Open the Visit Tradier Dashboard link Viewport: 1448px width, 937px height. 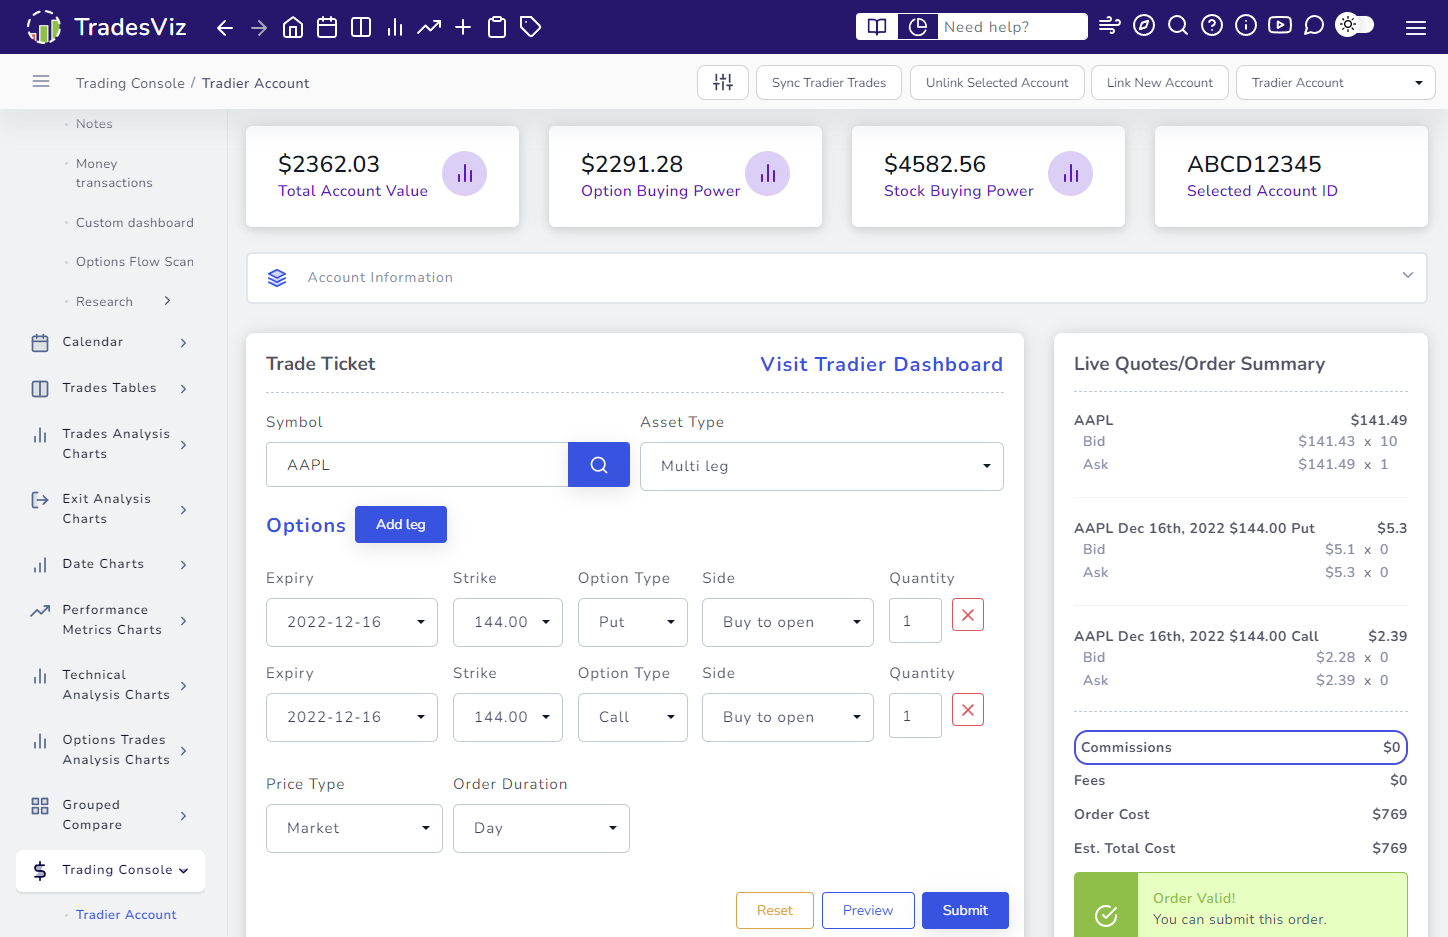pos(881,364)
